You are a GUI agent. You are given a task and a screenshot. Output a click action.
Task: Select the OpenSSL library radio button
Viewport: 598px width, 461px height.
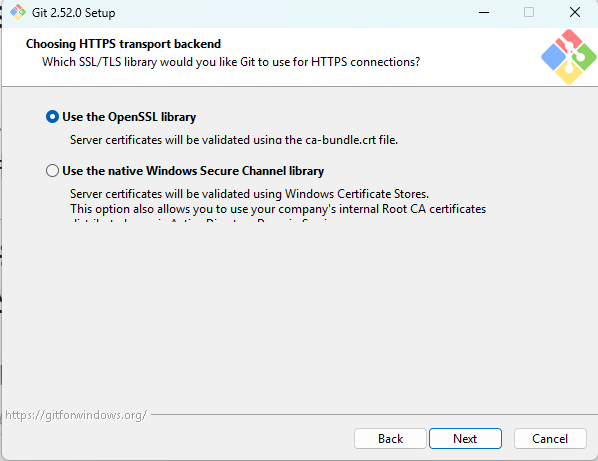coord(52,117)
